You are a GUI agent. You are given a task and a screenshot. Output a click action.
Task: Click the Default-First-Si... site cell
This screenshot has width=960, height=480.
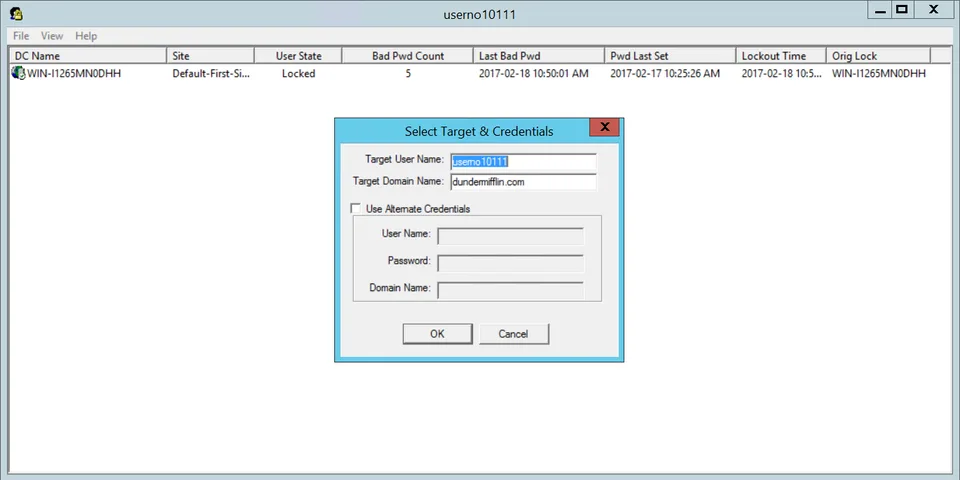click(x=211, y=73)
